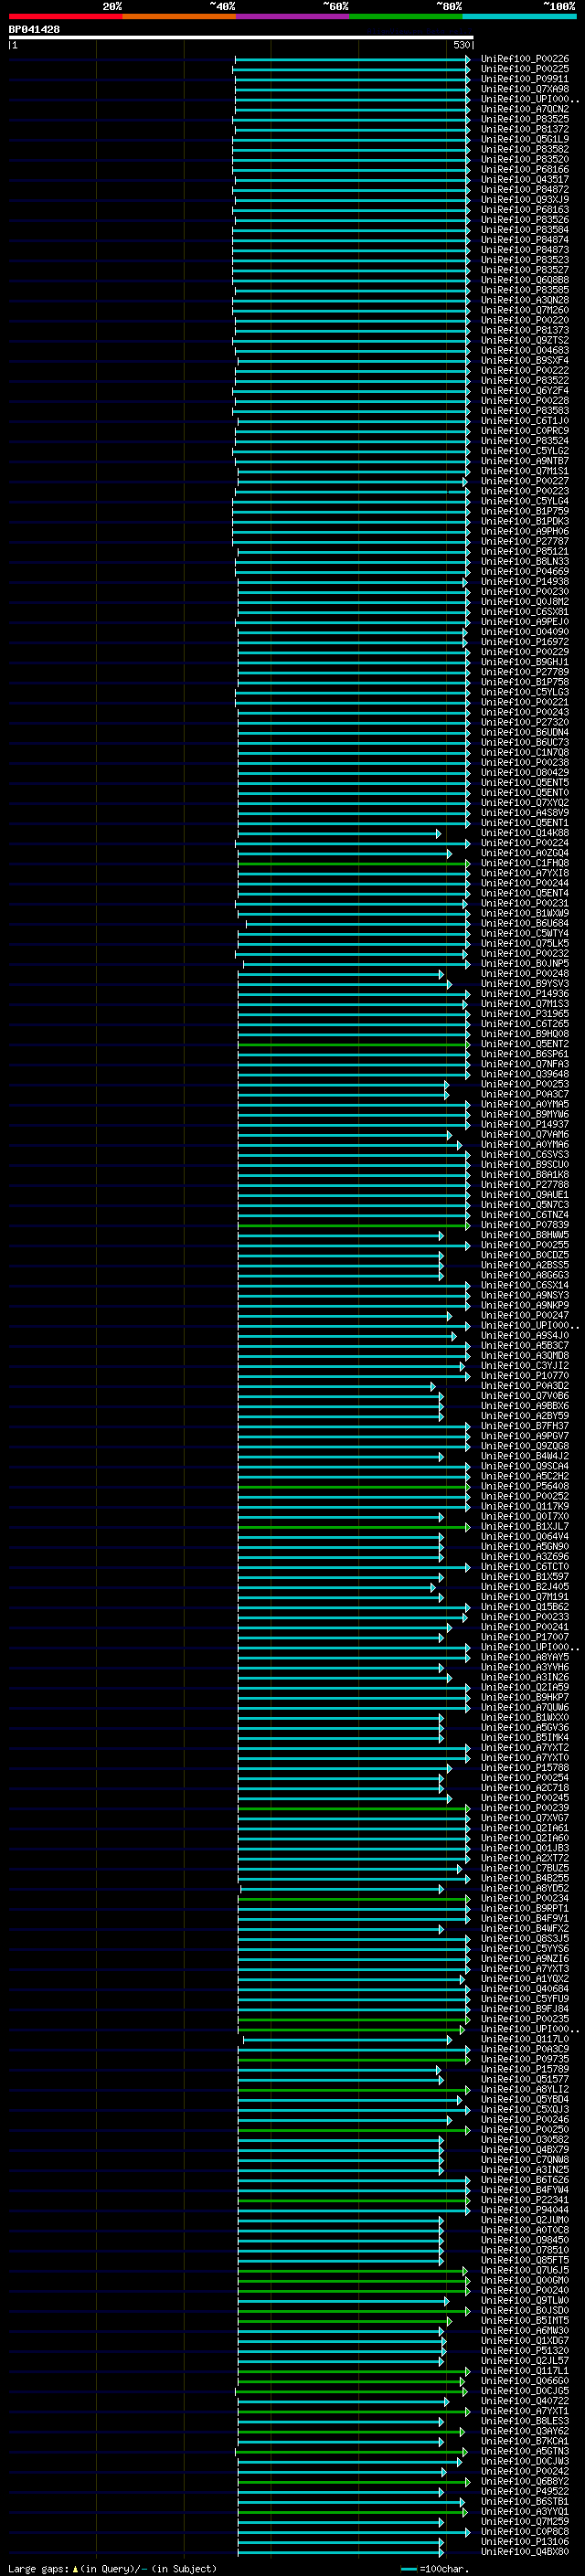The image size is (585, 2576).
Task: Click hit name UniRef100_P83584
Action: [x=524, y=229]
